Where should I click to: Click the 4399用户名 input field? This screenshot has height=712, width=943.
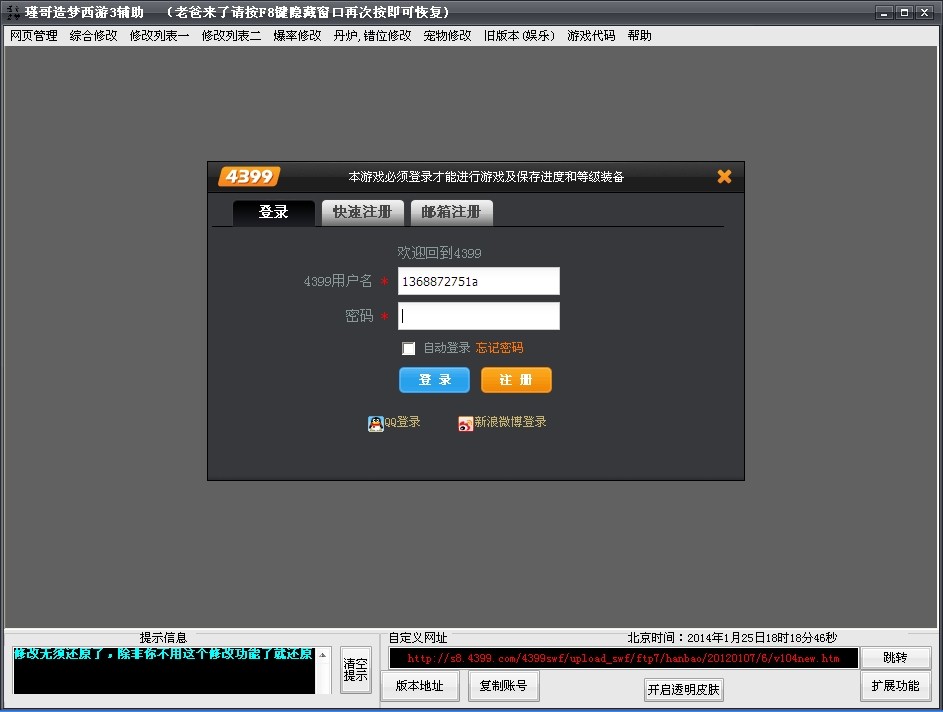tap(478, 281)
